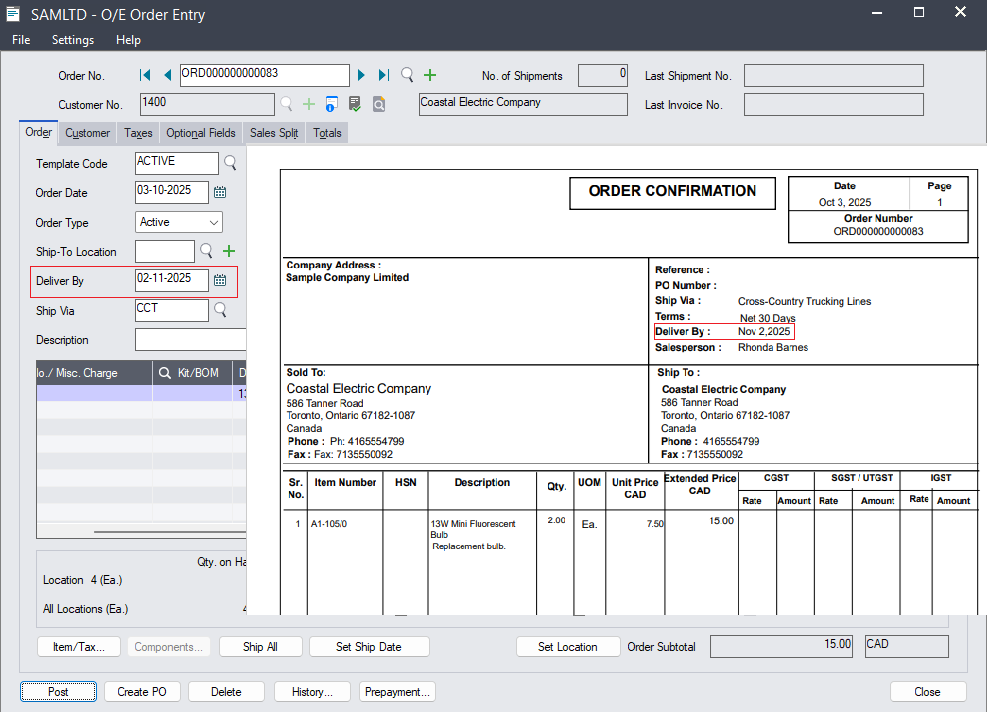The image size is (987, 712).
Task: Open the Ship Via finder
Action: tap(220, 310)
